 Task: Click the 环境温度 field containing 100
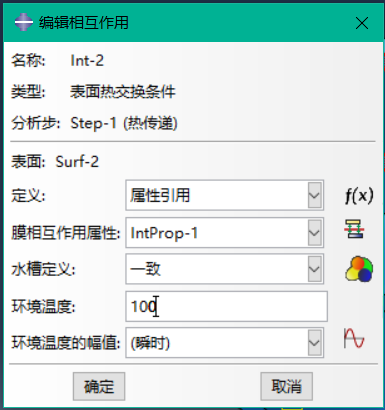(x=226, y=306)
